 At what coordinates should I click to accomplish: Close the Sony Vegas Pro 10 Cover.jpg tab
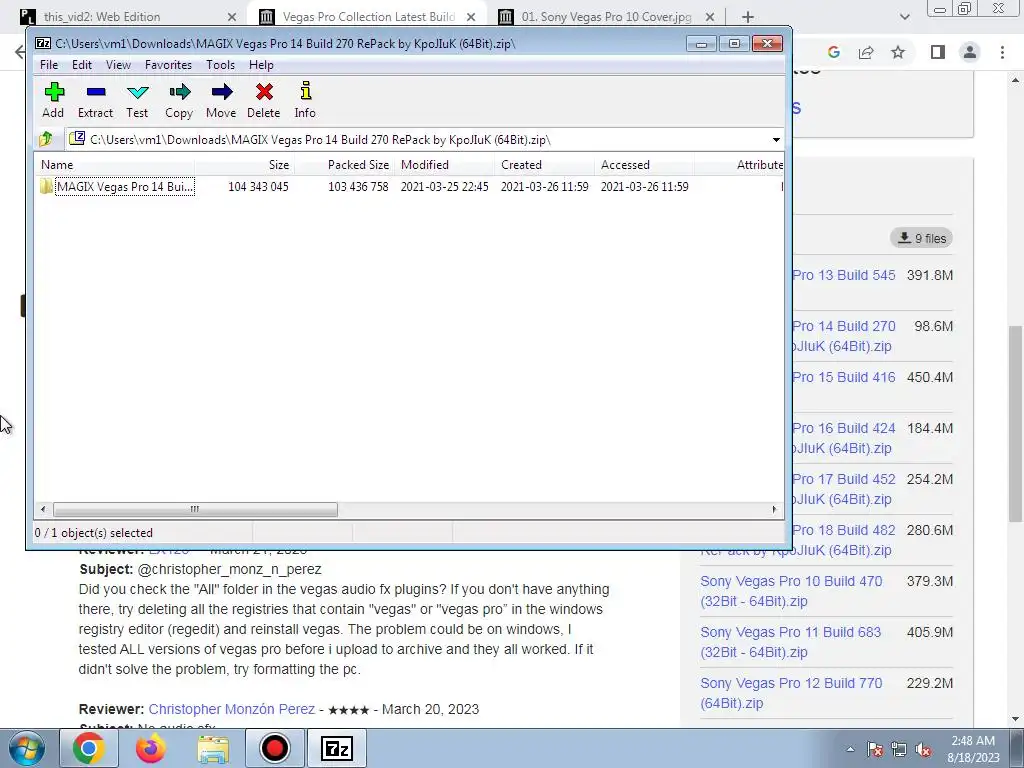[710, 17]
